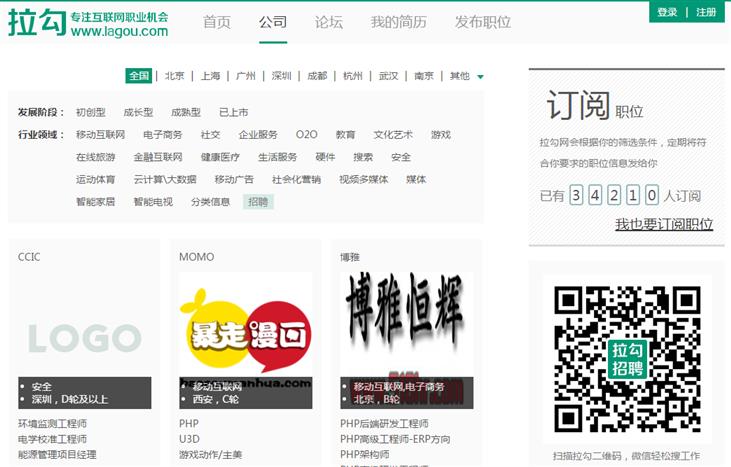Click the 暴走漫画 company logo
Screen dimensions: 731x467
pyautogui.click(x=246, y=330)
